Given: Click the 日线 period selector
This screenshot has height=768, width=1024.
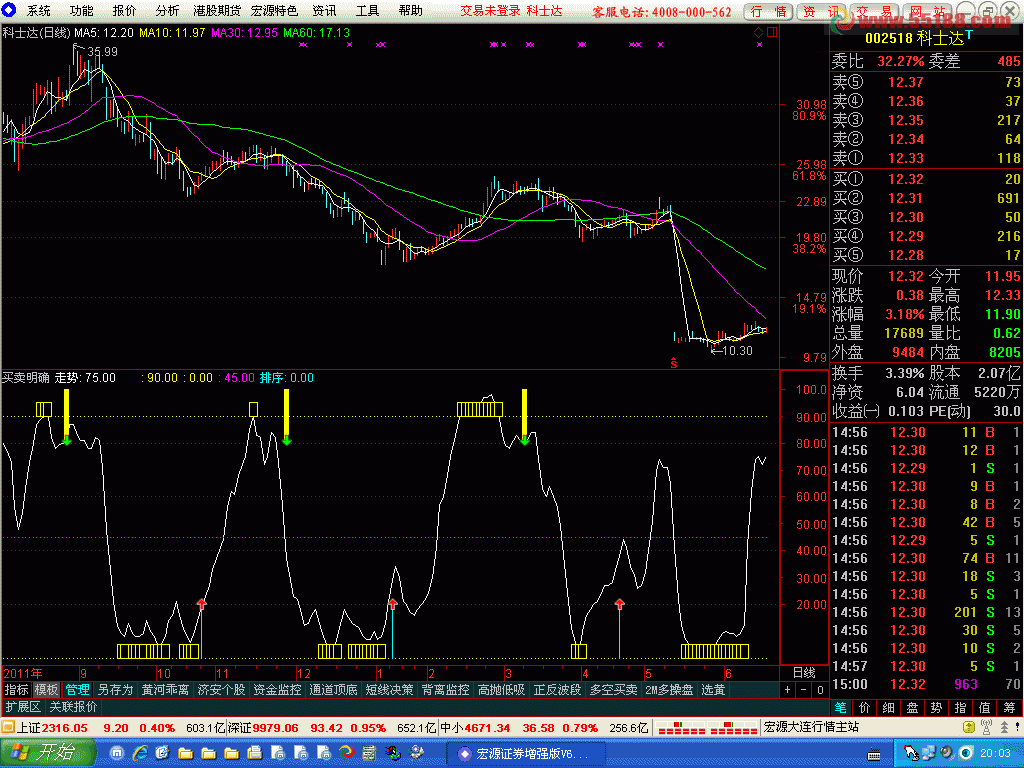Looking at the screenshot, I should click(804, 673).
